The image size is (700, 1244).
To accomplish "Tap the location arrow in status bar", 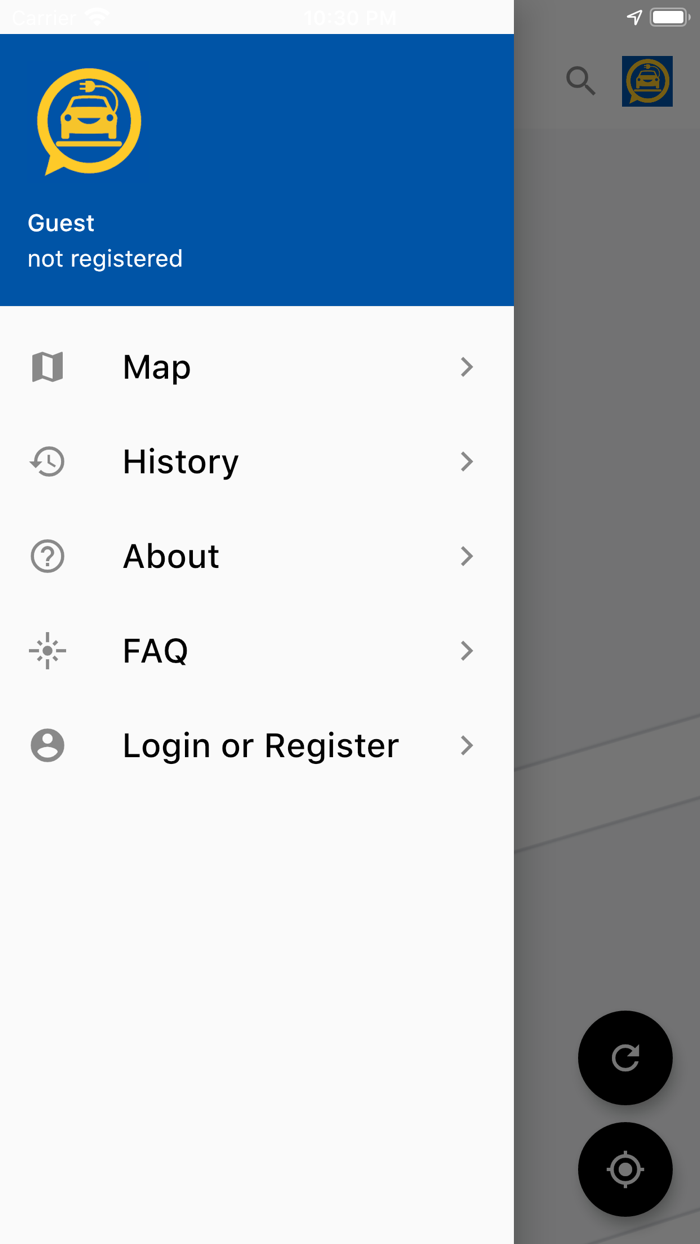I will [634, 17].
